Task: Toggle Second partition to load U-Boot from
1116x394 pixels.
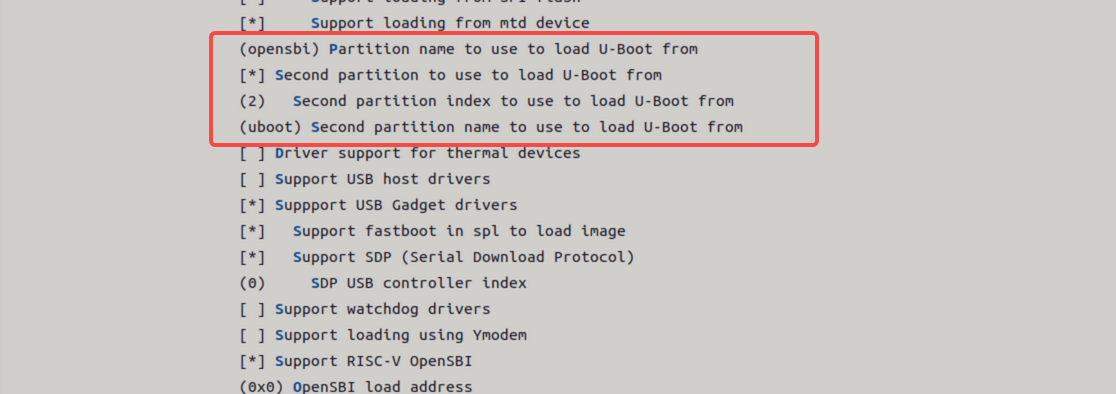Action: (x=451, y=75)
